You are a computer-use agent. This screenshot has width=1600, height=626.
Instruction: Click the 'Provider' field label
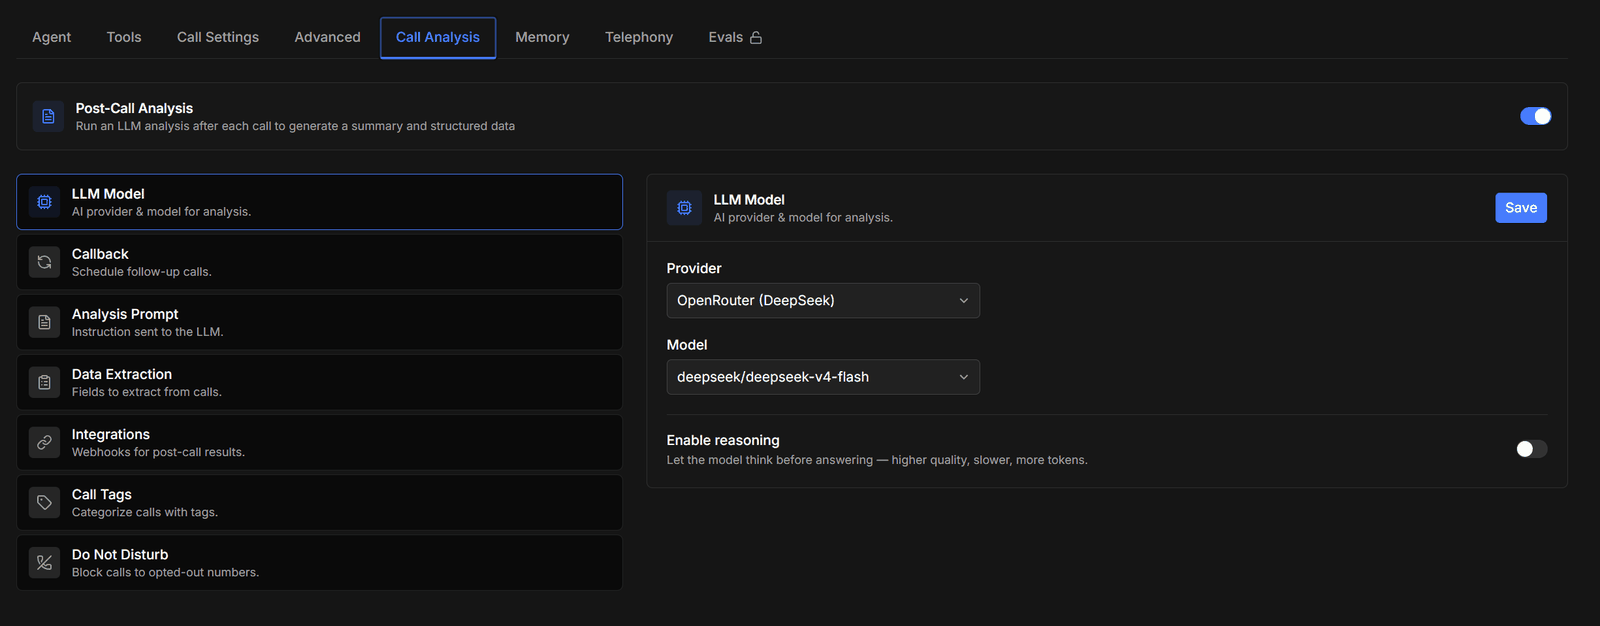tap(694, 268)
